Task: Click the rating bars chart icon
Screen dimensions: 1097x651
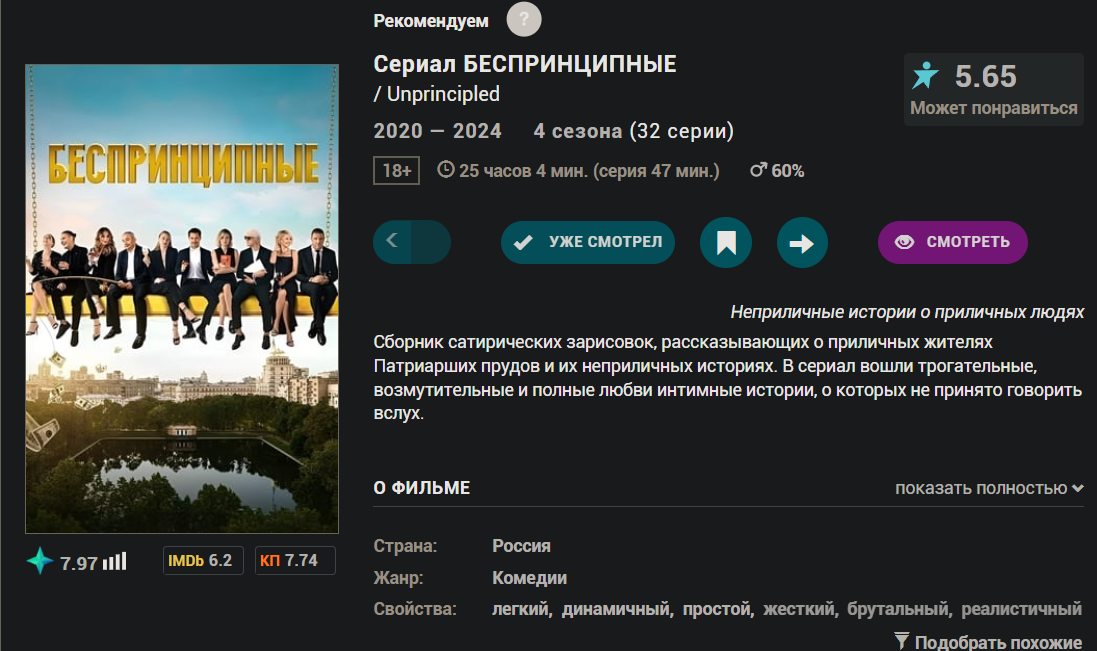Action: pyautogui.click(x=115, y=561)
